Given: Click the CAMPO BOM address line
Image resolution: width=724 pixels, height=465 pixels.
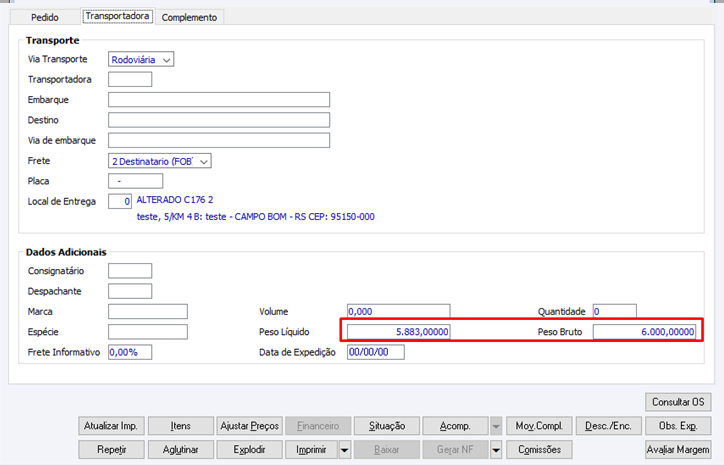Looking at the screenshot, I should point(255,217).
